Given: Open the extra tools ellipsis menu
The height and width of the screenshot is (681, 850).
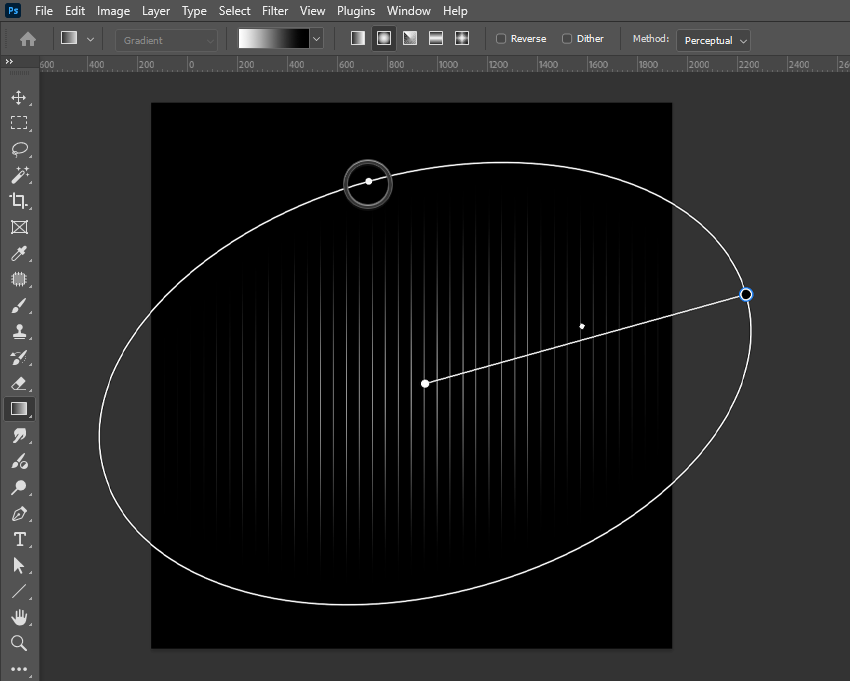Looking at the screenshot, I should (x=19, y=669).
